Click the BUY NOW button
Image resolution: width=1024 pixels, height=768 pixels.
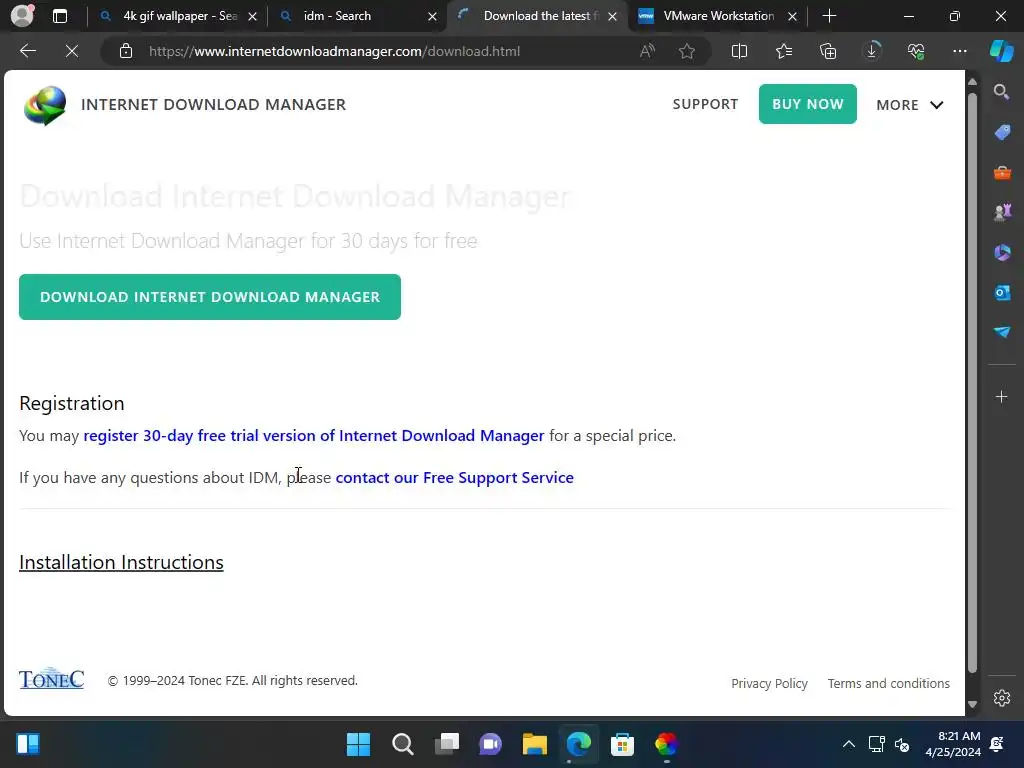(808, 104)
